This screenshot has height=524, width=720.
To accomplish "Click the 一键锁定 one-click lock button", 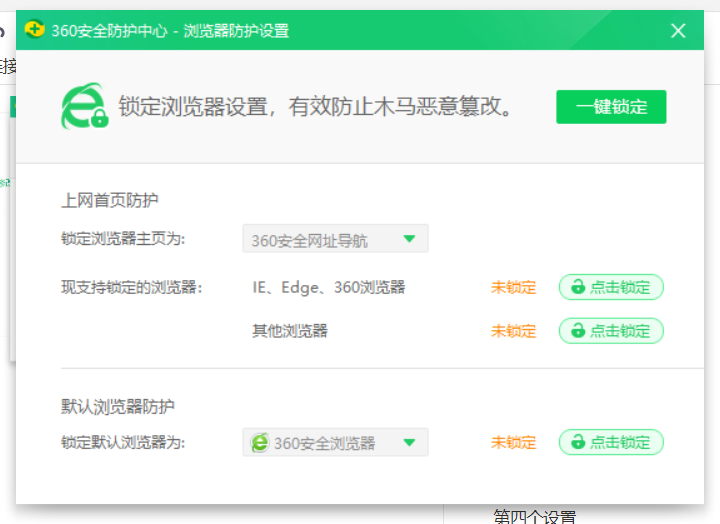I will click(611, 107).
